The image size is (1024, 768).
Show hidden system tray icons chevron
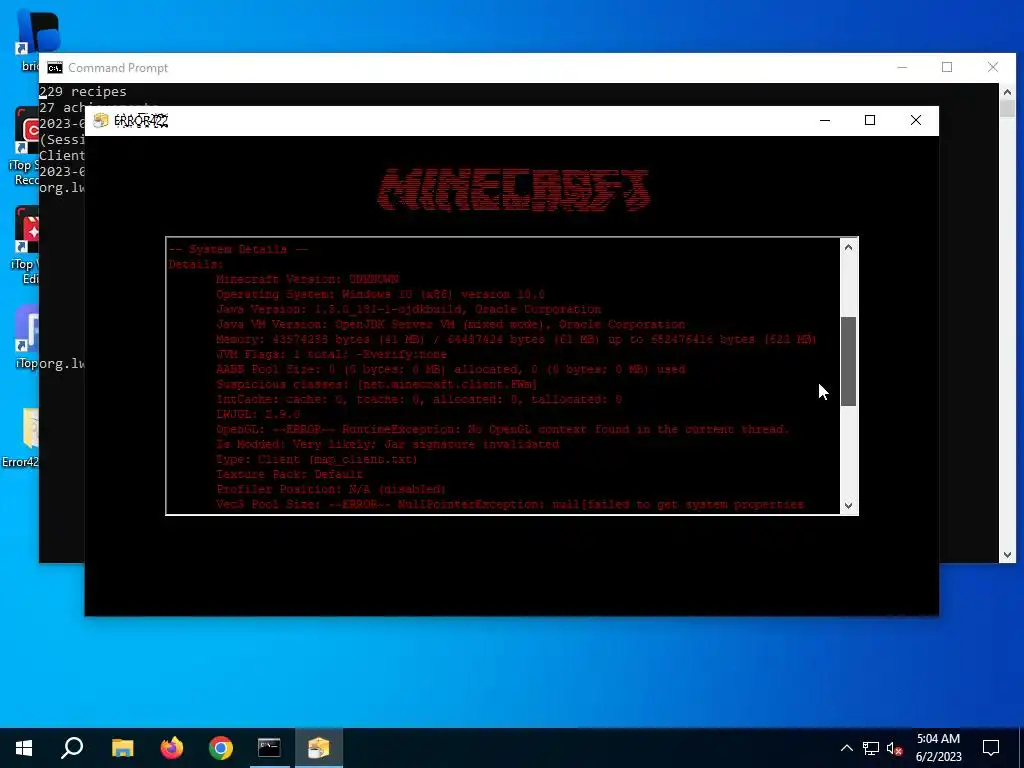tap(846, 748)
